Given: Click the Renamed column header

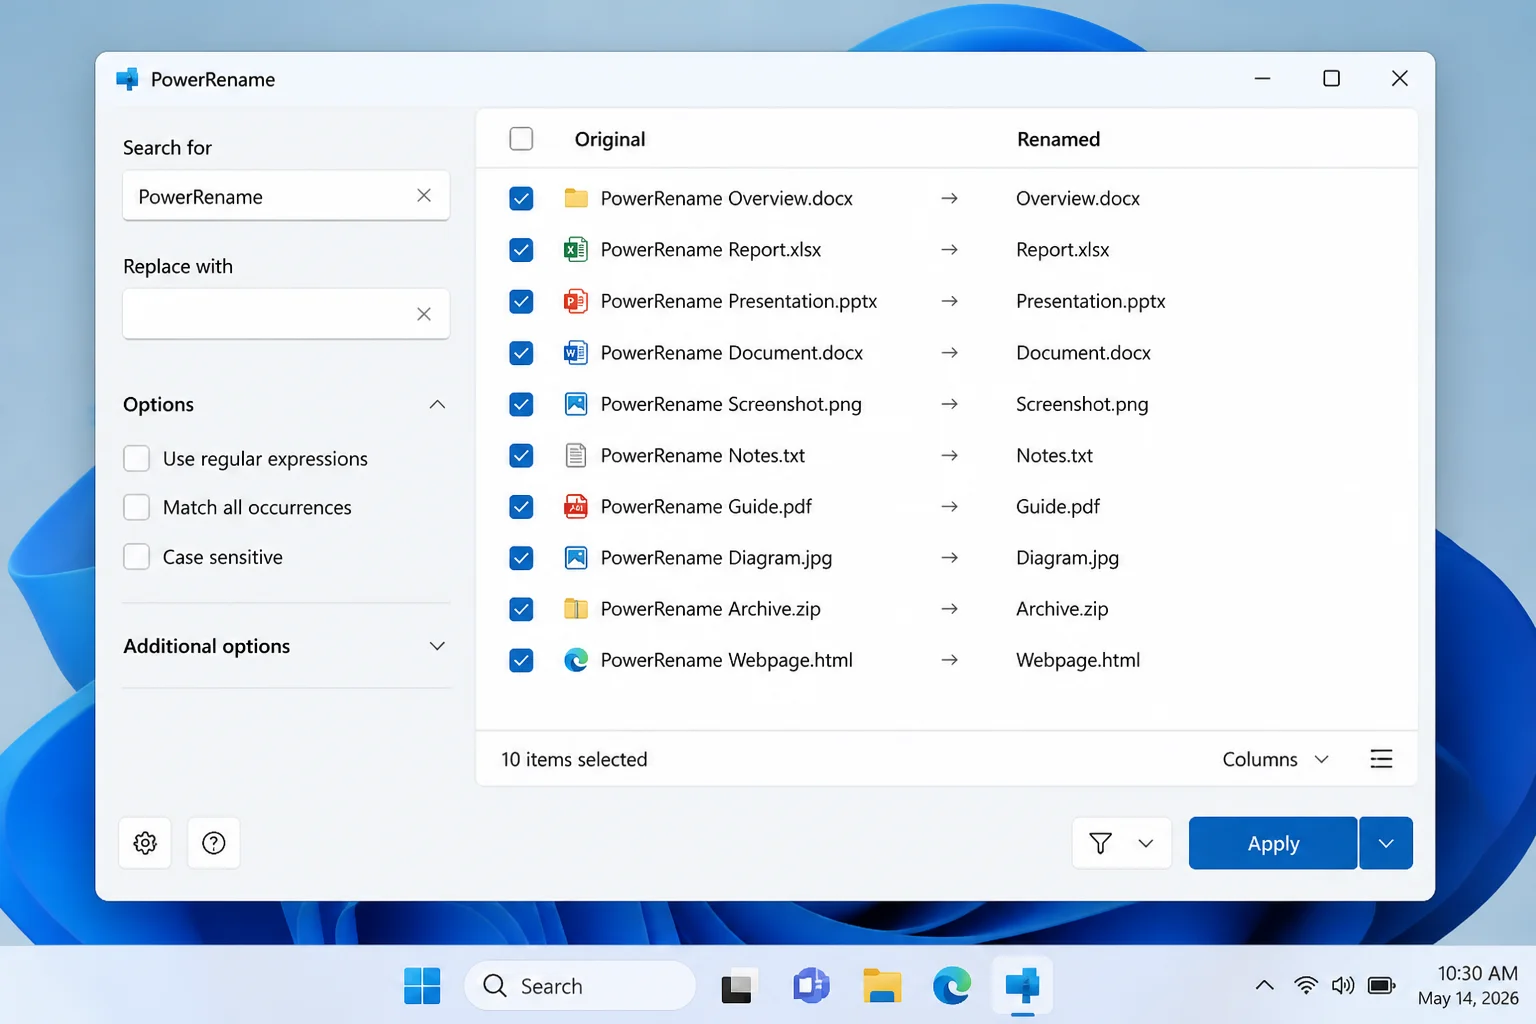Looking at the screenshot, I should click(1058, 139).
